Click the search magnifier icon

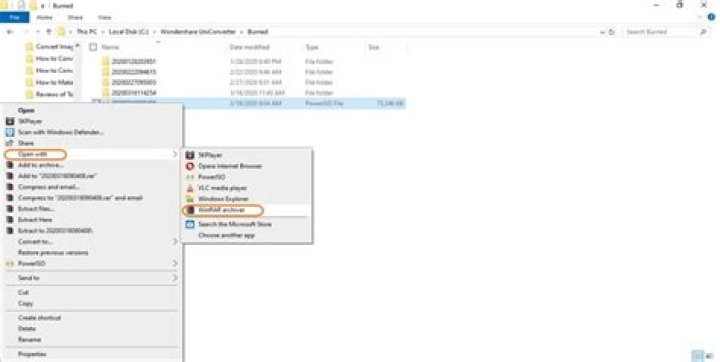pyautogui.click(x=703, y=32)
